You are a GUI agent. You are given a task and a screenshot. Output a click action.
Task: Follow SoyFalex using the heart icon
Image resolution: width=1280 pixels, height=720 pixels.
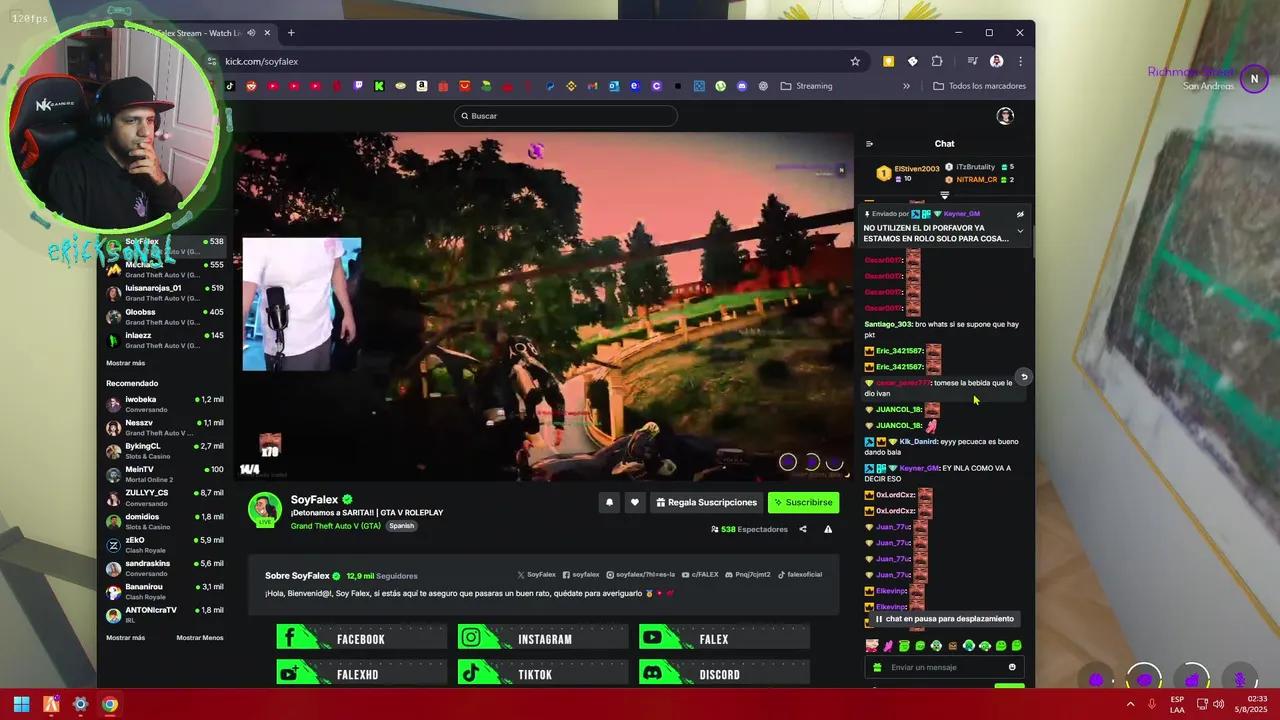[x=634, y=502]
